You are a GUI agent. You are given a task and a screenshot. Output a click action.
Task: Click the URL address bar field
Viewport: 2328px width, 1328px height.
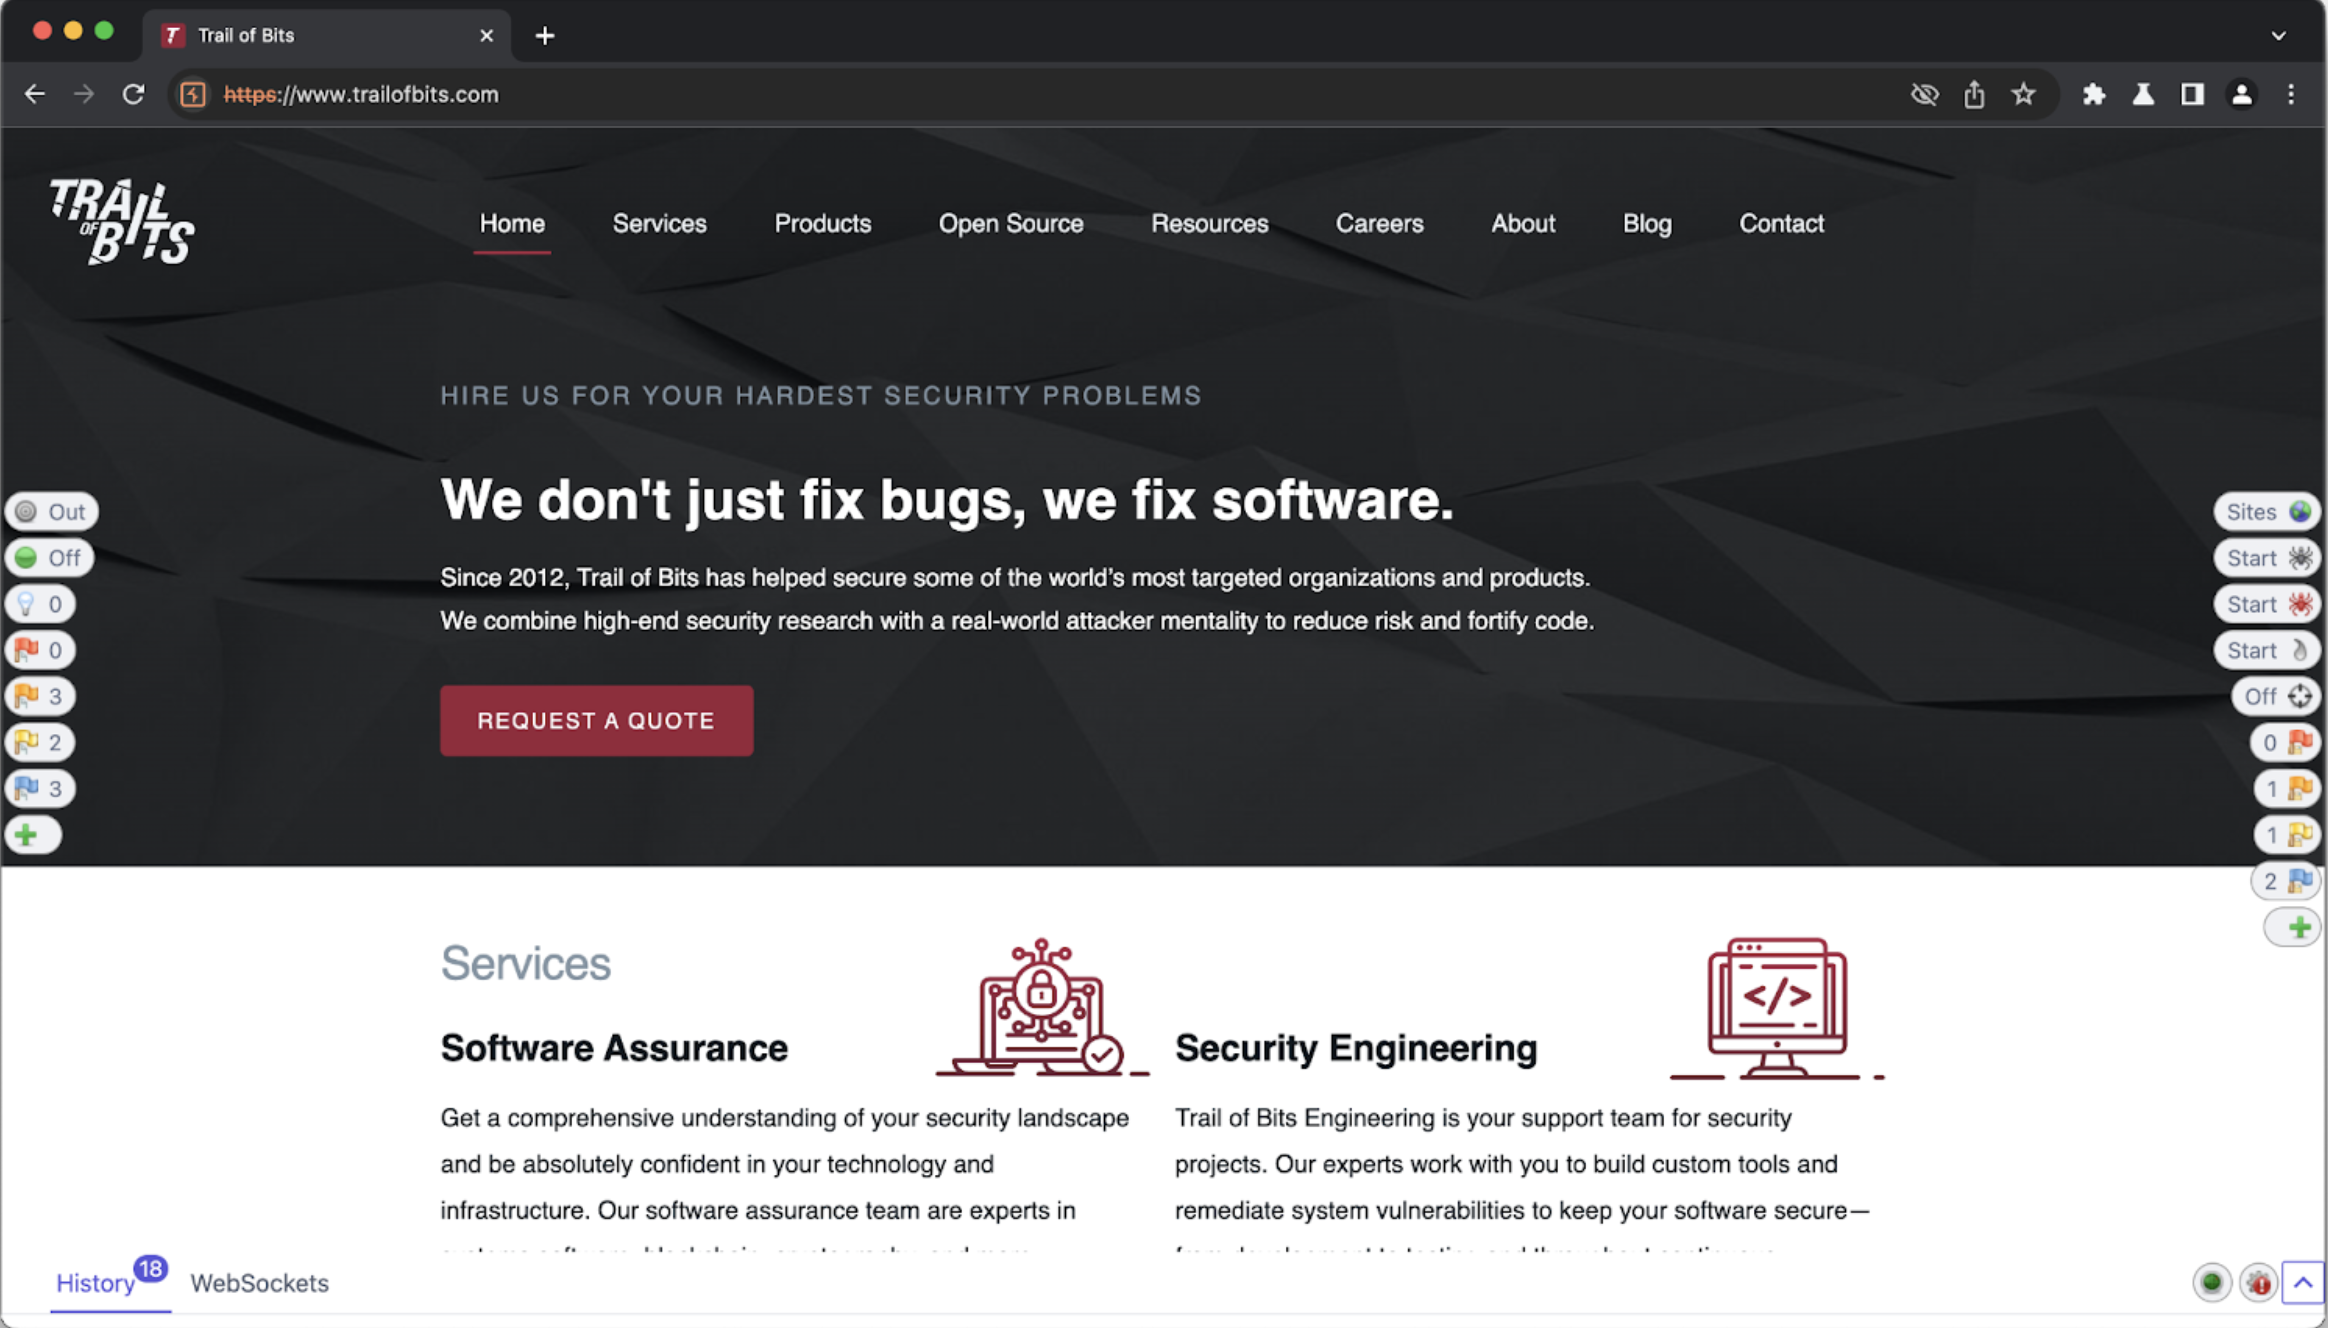[x=1000, y=94]
